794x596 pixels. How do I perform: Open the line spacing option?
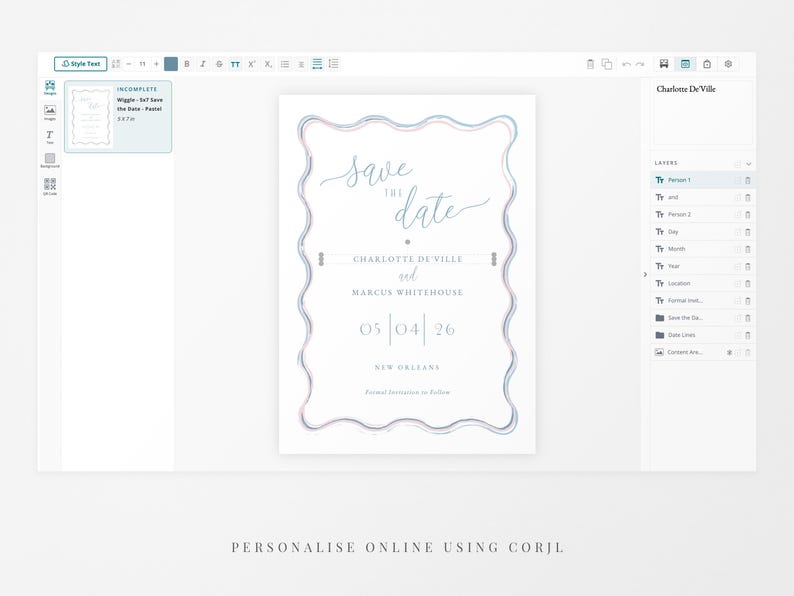click(x=333, y=64)
